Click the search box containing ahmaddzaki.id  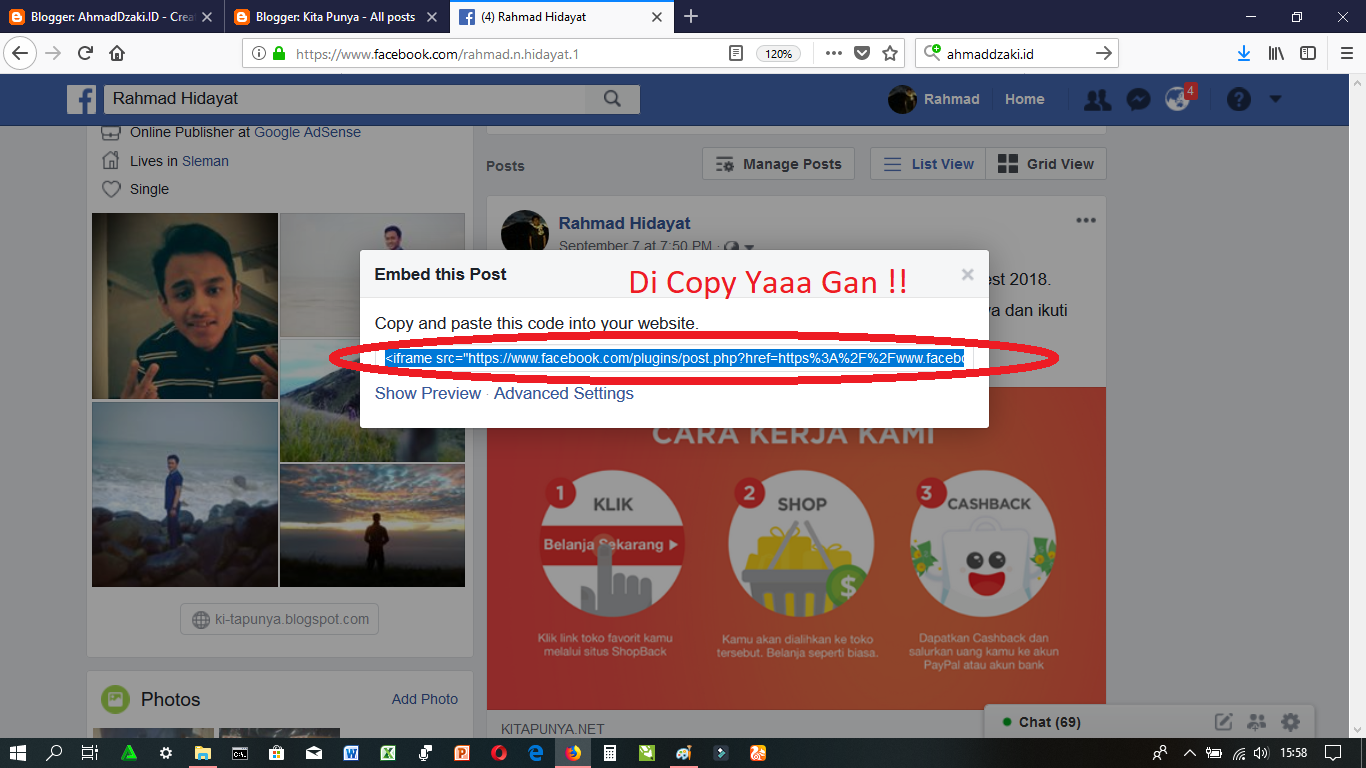[1016, 53]
